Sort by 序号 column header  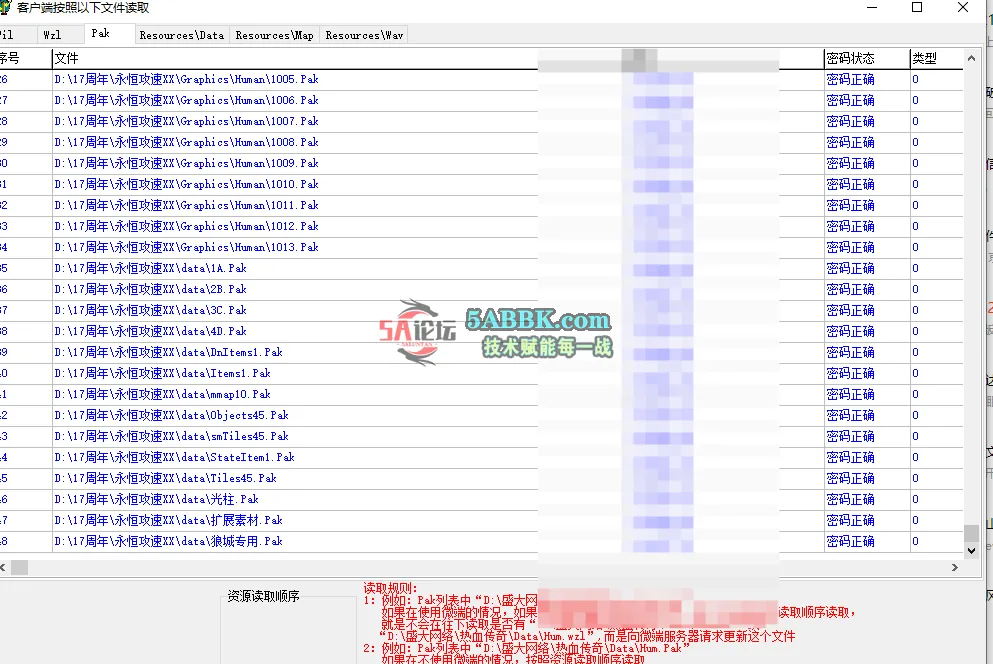[x=25, y=58]
